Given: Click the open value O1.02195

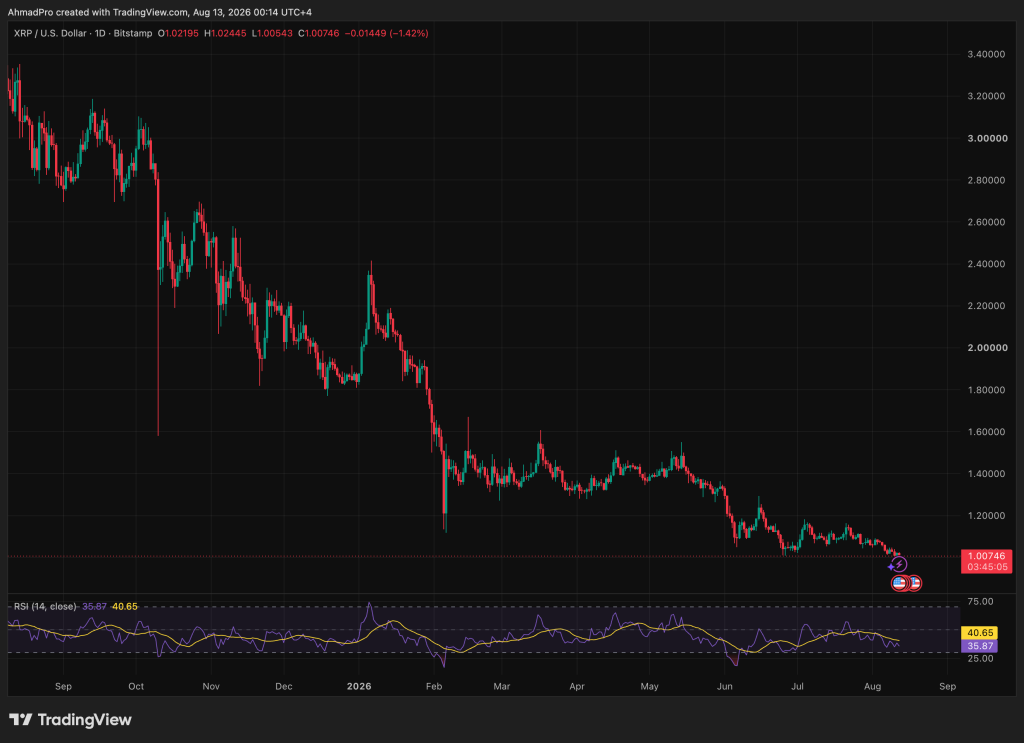Looking at the screenshot, I should pyautogui.click(x=178, y=33).
